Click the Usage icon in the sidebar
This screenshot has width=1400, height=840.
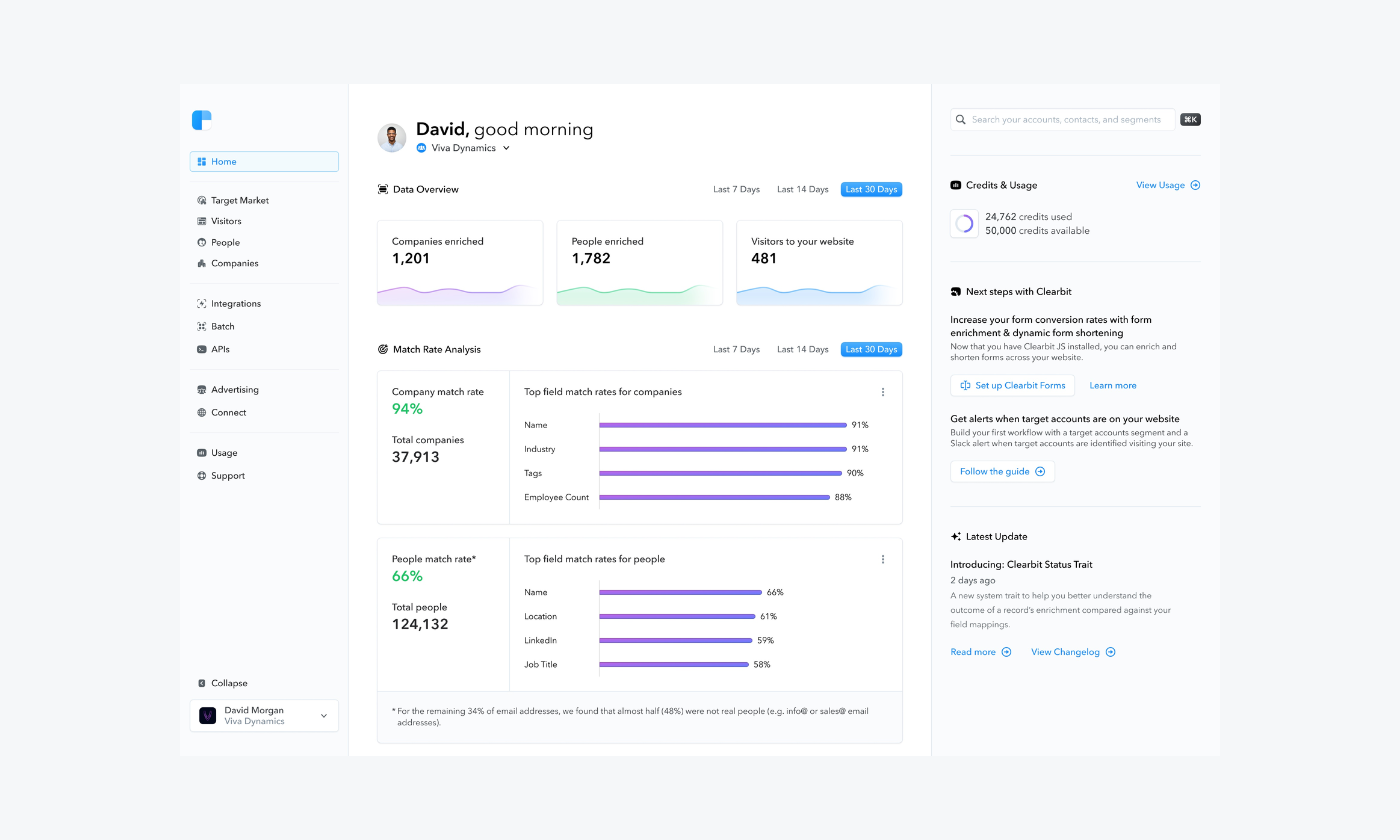point(202,453)
